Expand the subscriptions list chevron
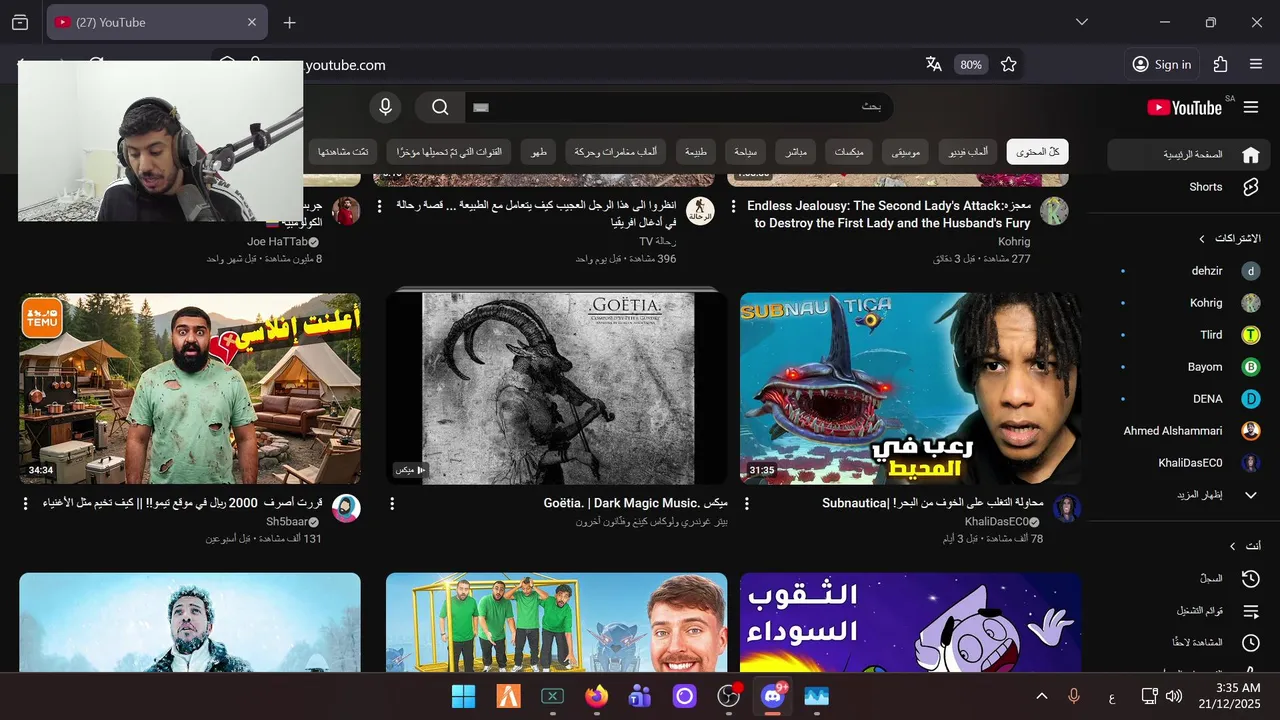1280x720 pixels. click(1202, 239)
